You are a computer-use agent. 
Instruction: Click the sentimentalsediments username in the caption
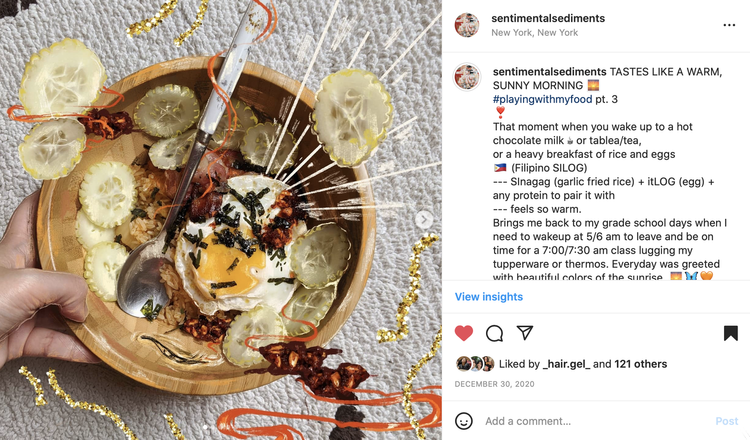click(549, 72)
